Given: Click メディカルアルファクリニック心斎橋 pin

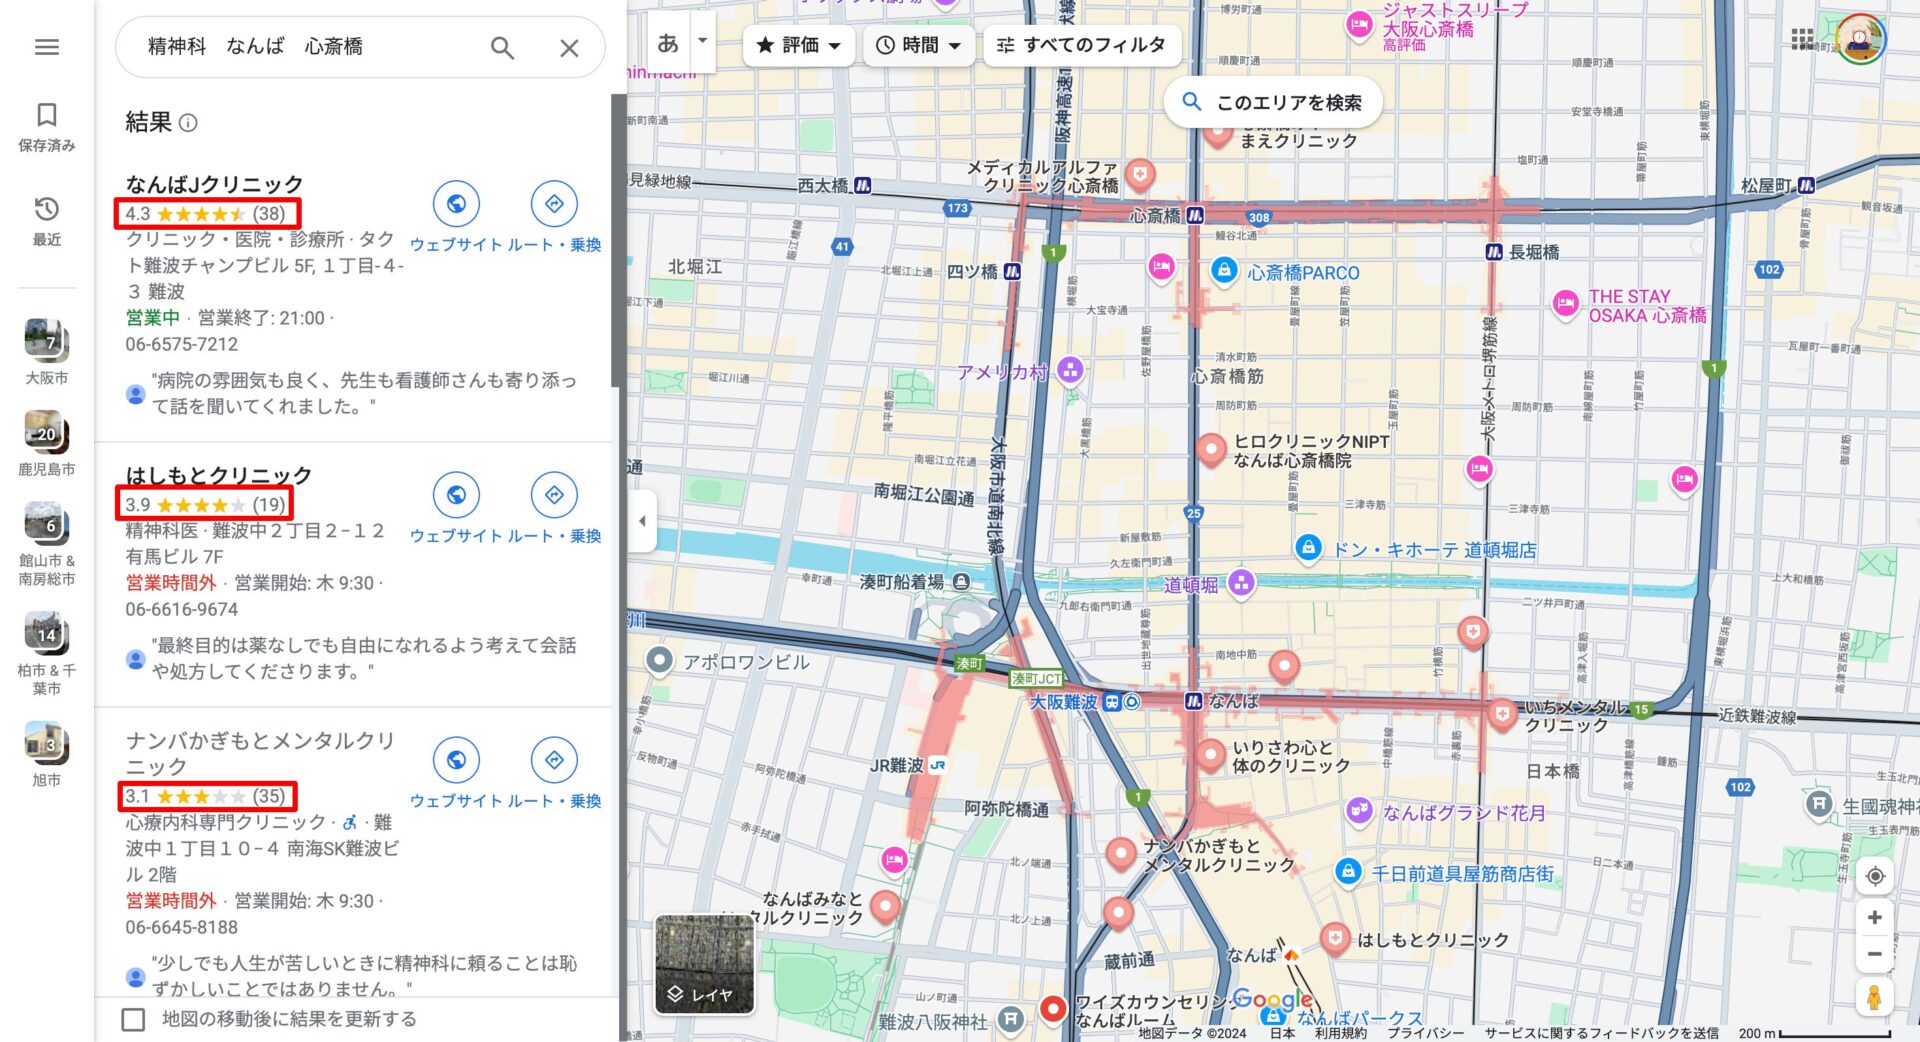Looking at the screenshot, I should tap(1140, 175).
